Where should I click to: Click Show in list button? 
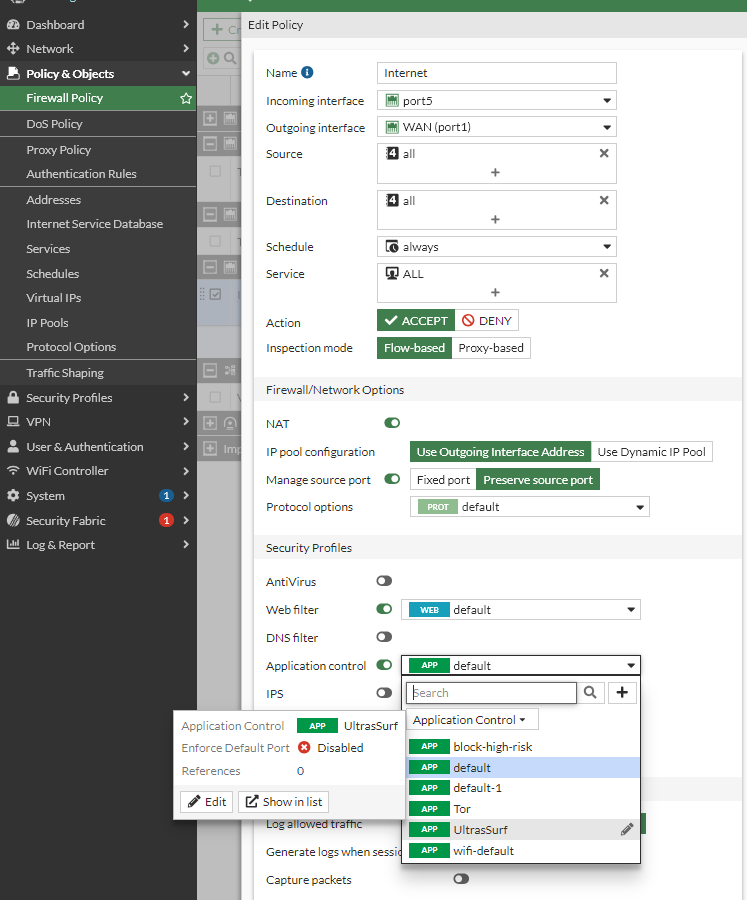click(284, 801)
